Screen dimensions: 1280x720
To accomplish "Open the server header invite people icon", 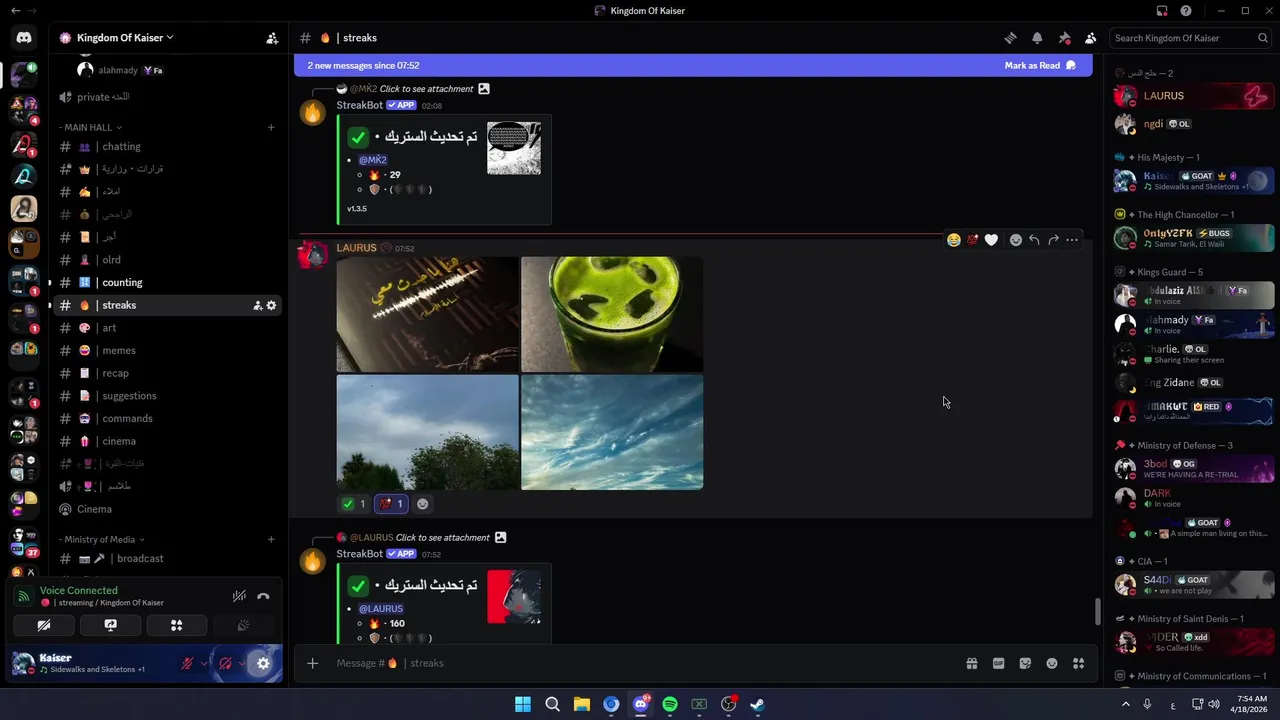I will pyautogui.click(x=272, y=38).
